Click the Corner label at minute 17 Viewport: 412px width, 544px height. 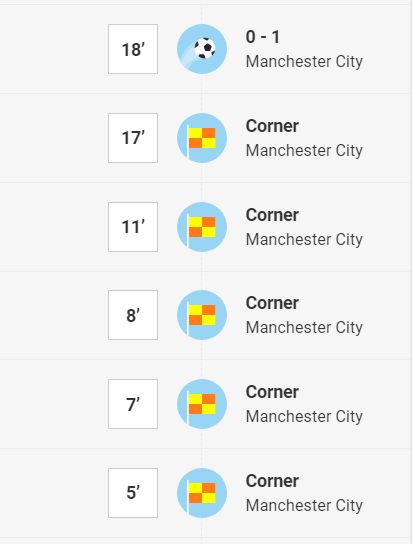tap(272, 126)
